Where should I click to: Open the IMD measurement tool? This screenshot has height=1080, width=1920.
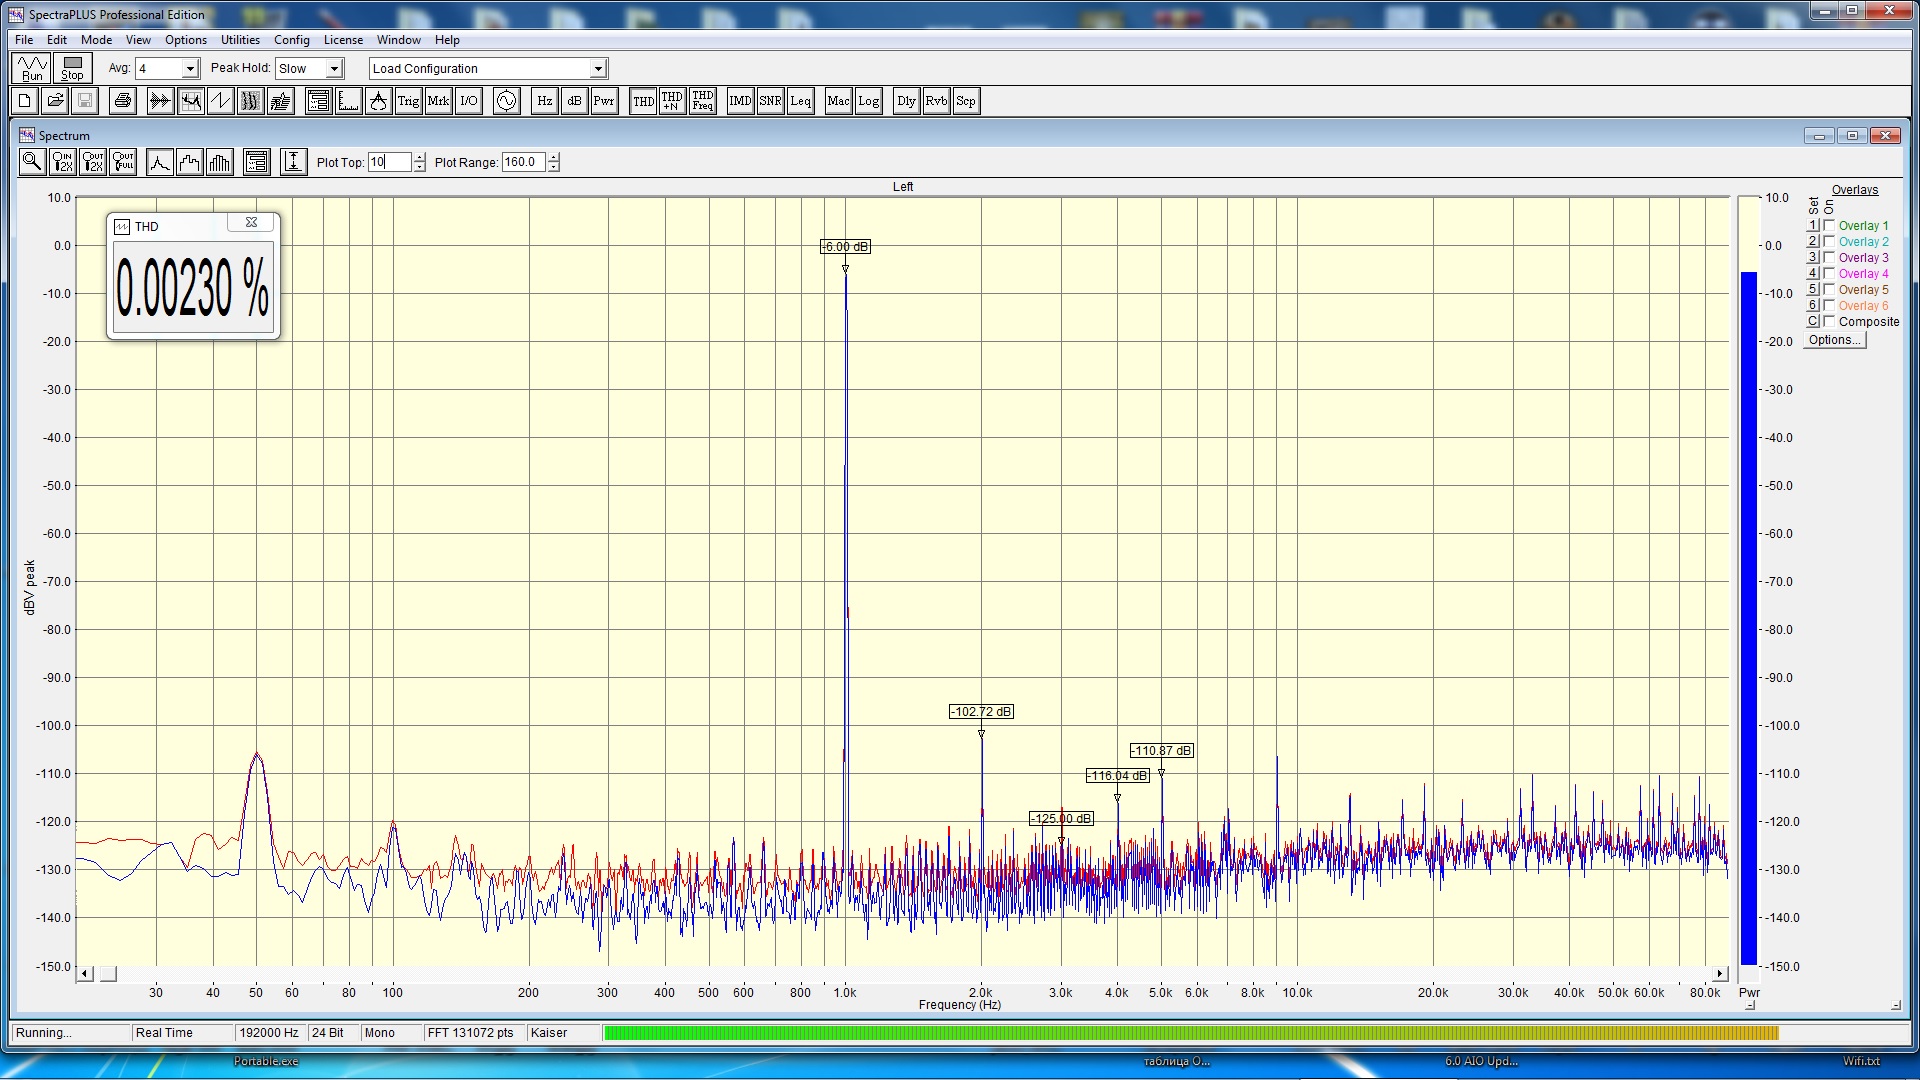point(740,101)
